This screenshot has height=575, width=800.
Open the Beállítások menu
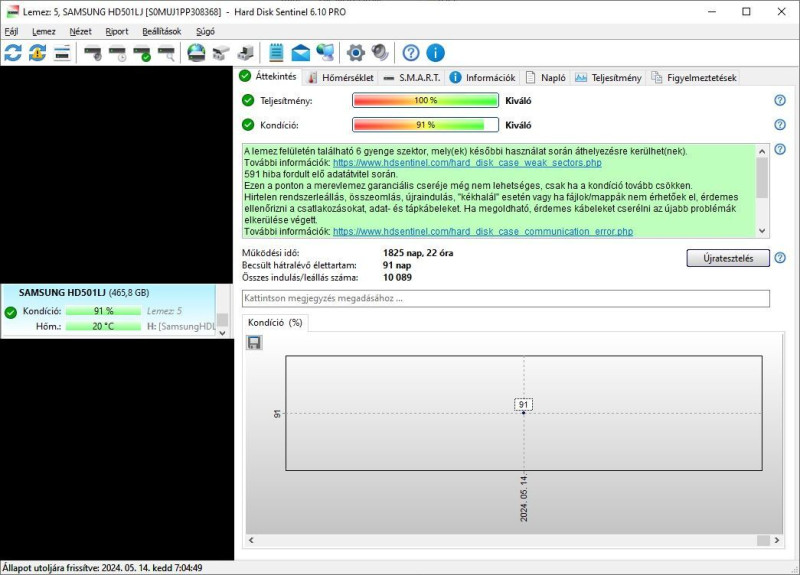(162, 32)
